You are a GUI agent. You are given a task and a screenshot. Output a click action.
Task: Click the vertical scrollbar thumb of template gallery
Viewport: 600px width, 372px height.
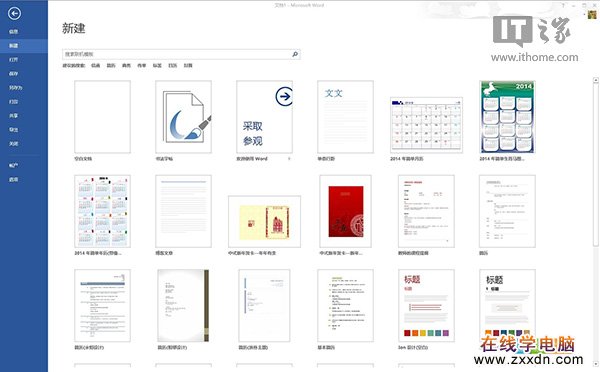(x=595, y=165)
